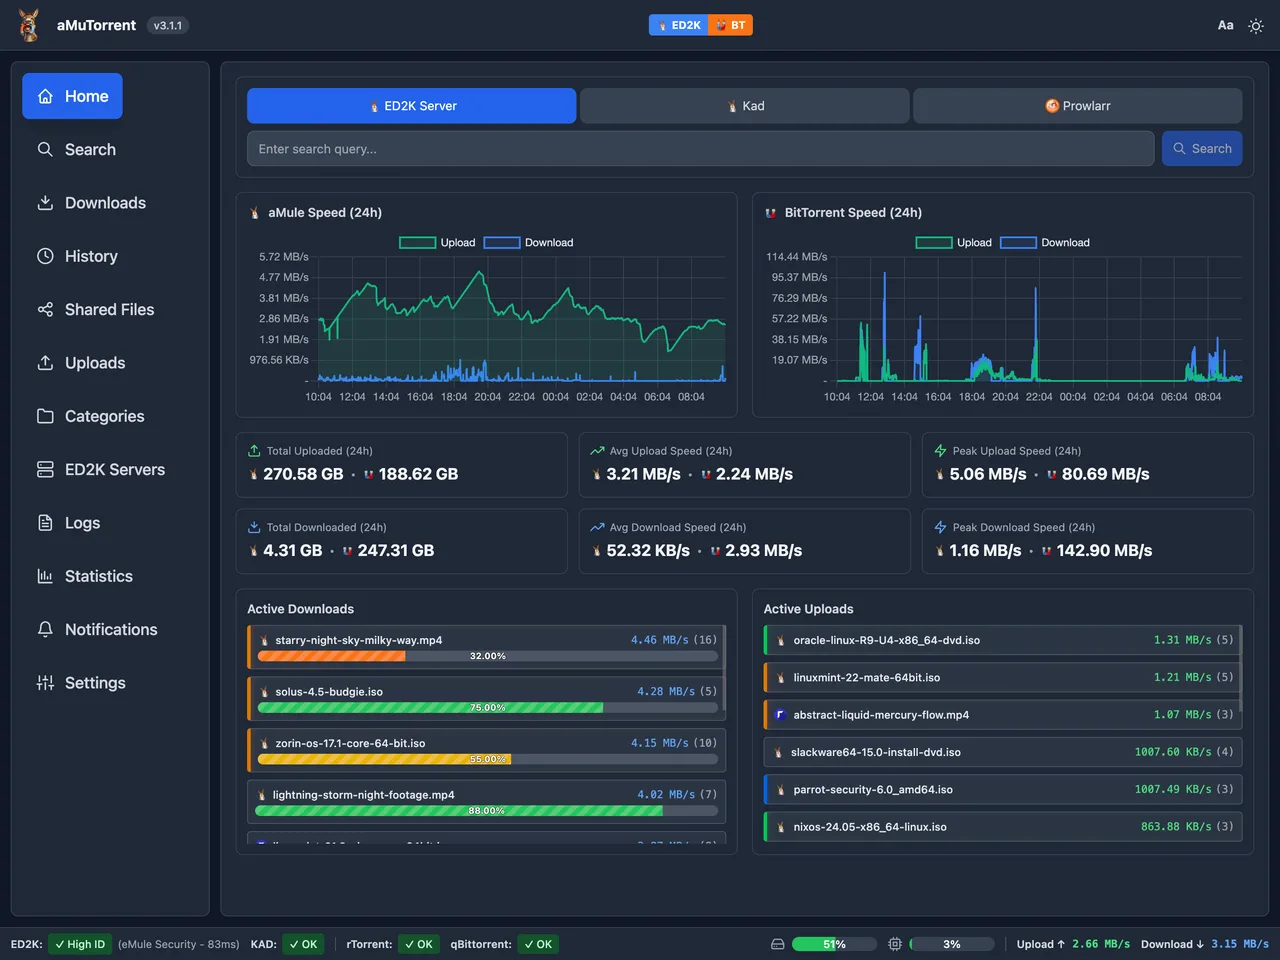The image size is (1280, 960).
Task: Click the Avg Upload Speed trend icon
Action: point(597,451)
